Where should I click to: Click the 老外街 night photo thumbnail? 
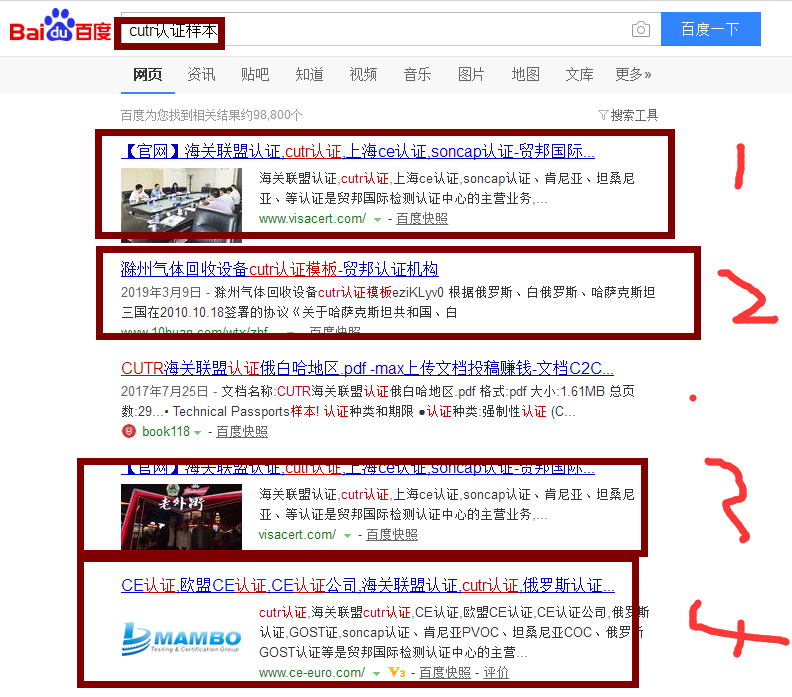pos(181,517)
